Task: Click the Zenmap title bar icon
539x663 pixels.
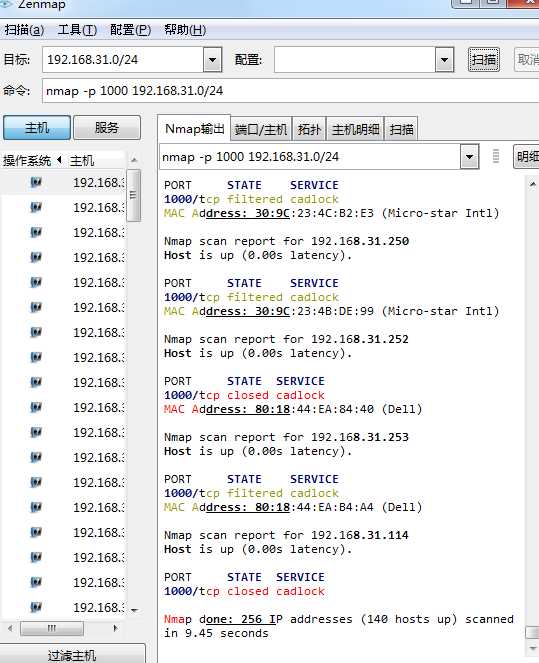Action: tap(6, 4)
